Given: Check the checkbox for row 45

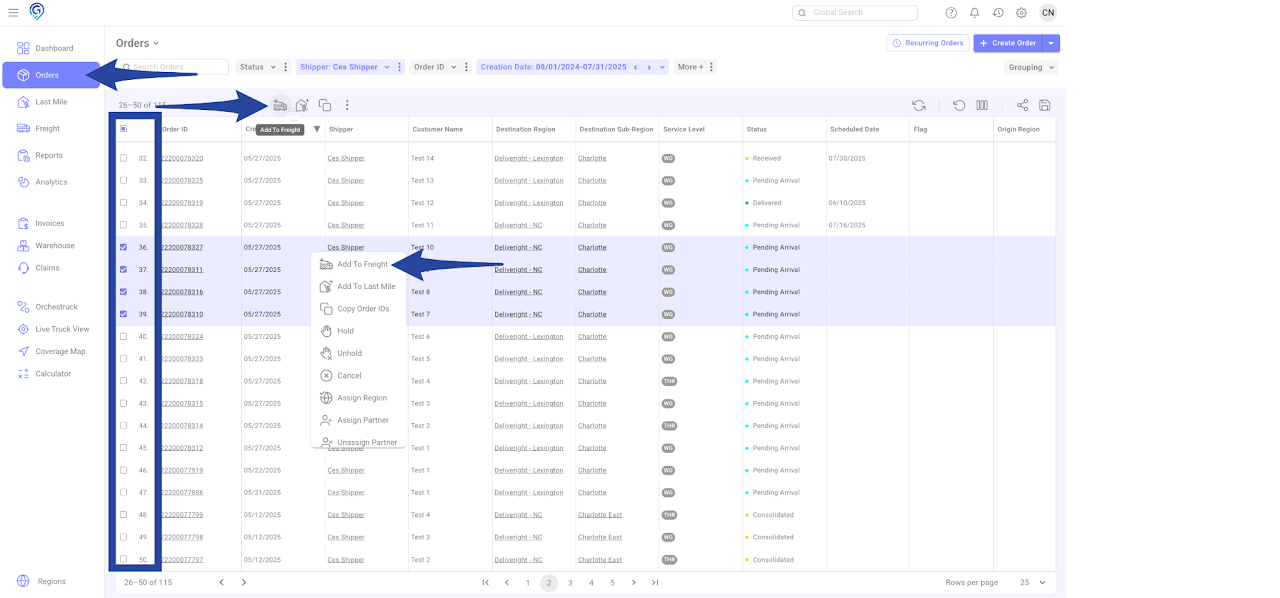Looking at the screenshot, I should point(123,448).
